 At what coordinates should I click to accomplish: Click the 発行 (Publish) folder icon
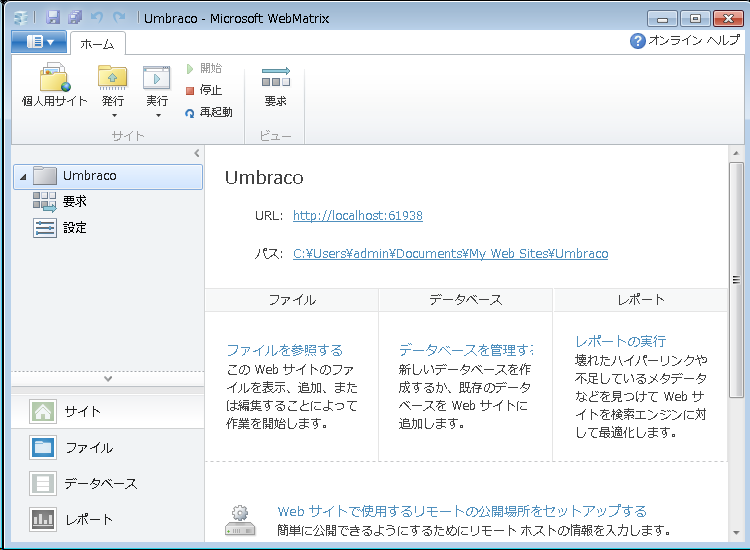(x=112, y=77)
